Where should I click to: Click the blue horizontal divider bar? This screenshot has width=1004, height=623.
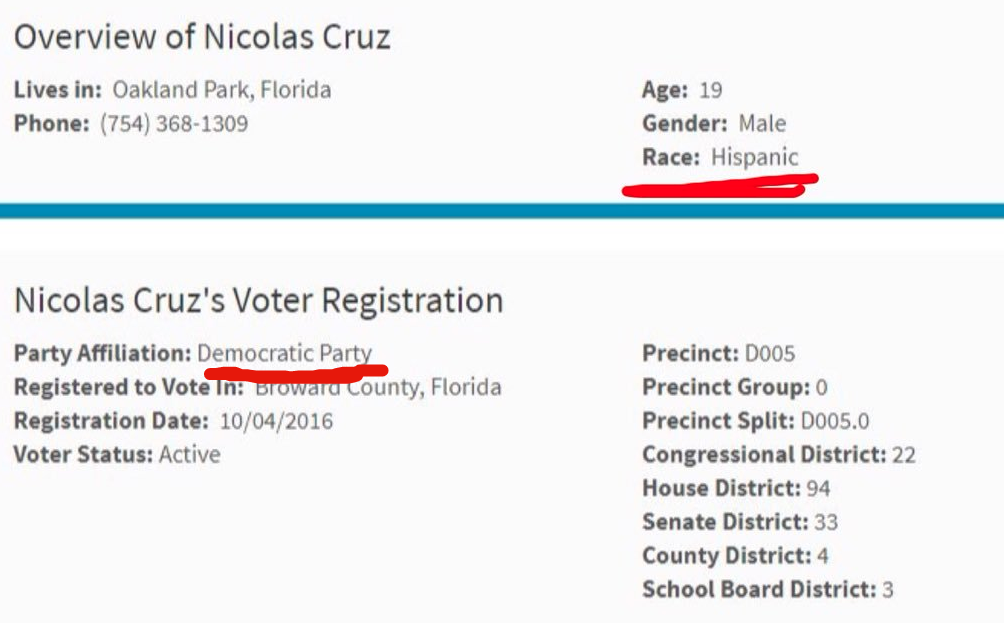[x=502, y=210]
